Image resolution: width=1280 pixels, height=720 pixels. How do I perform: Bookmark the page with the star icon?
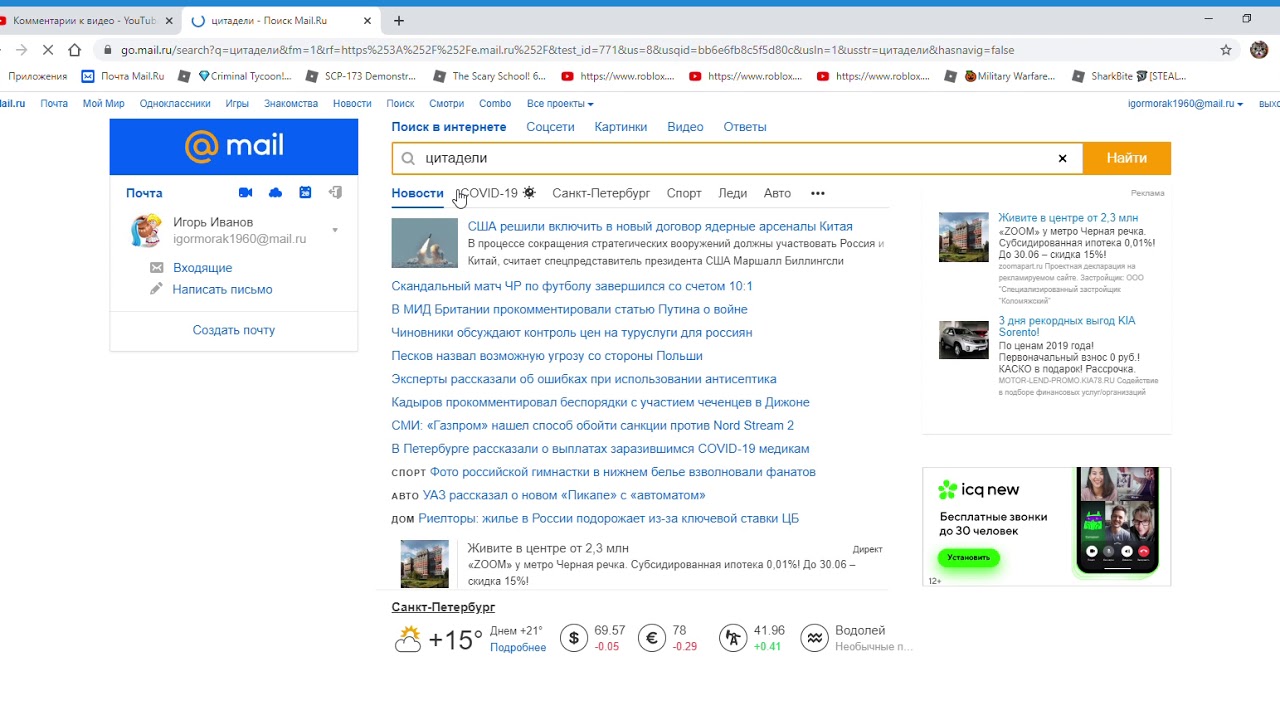pos(1226,50)
